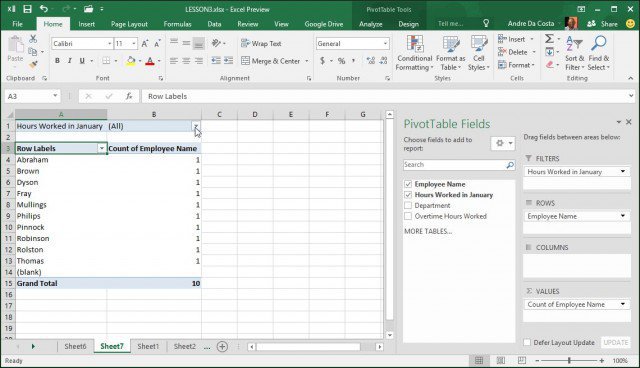Open the PivotTable Analyze tab

(371, 24)
